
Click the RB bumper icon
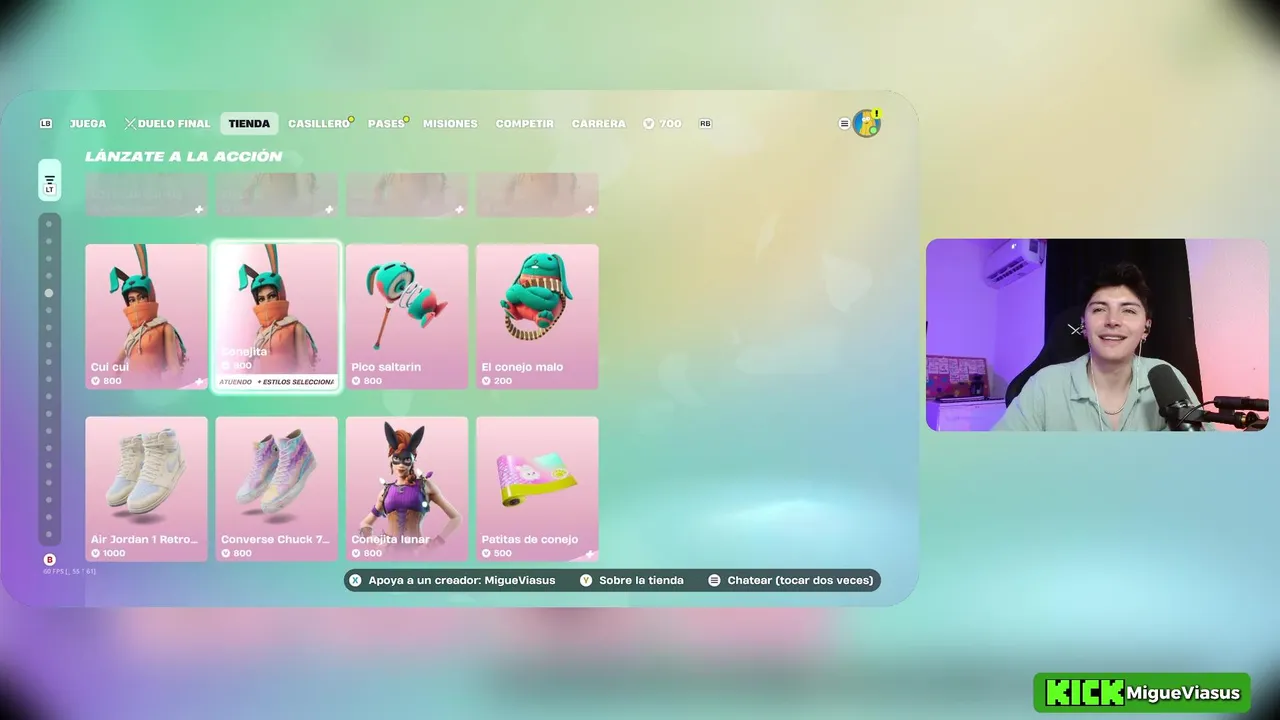(x=705, y=124)
